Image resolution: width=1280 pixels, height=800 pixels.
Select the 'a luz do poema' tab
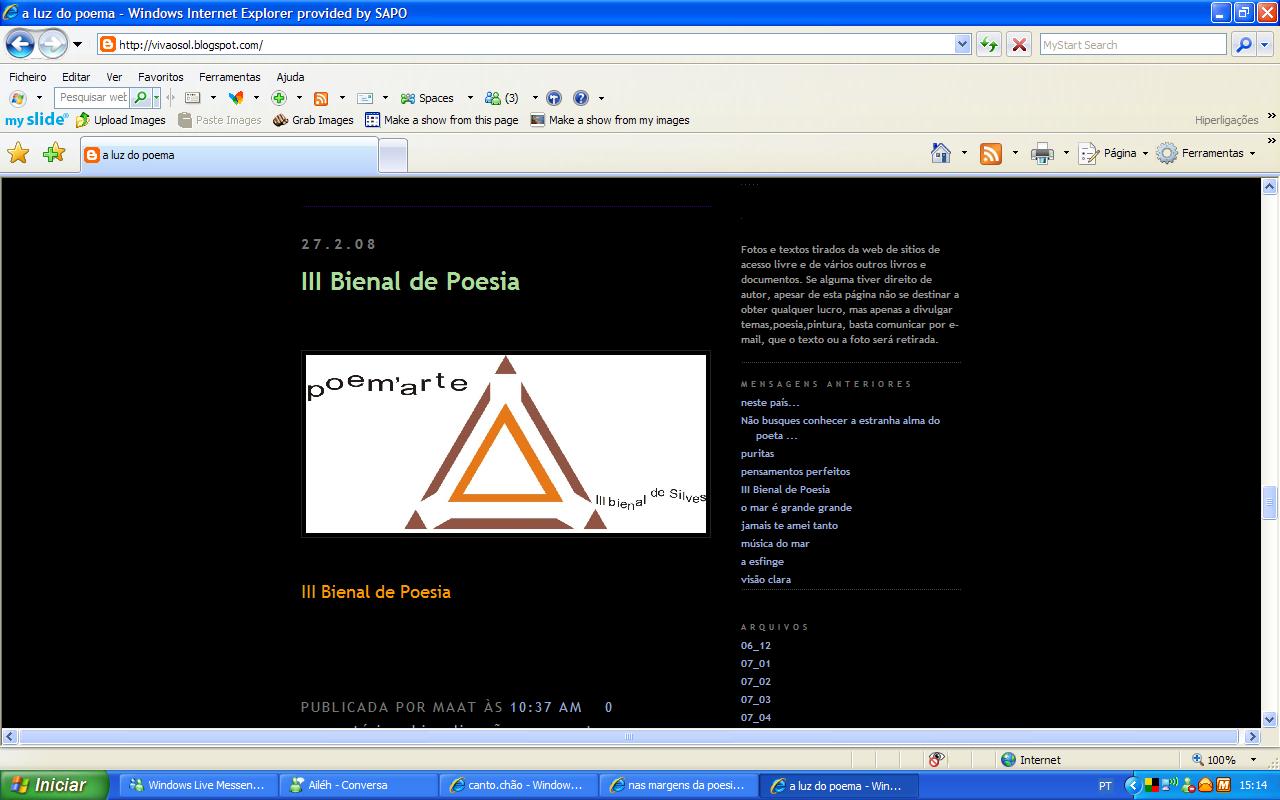click(229, 155)
